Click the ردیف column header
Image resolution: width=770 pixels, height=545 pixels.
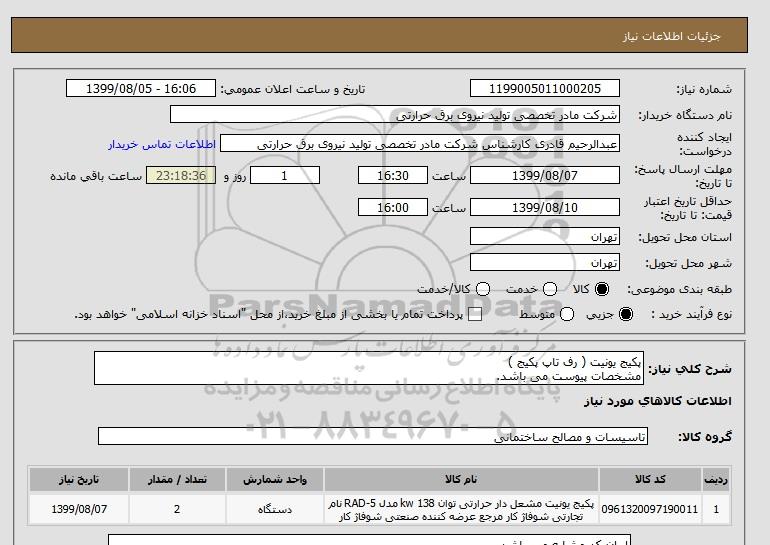tap(716, 479)
